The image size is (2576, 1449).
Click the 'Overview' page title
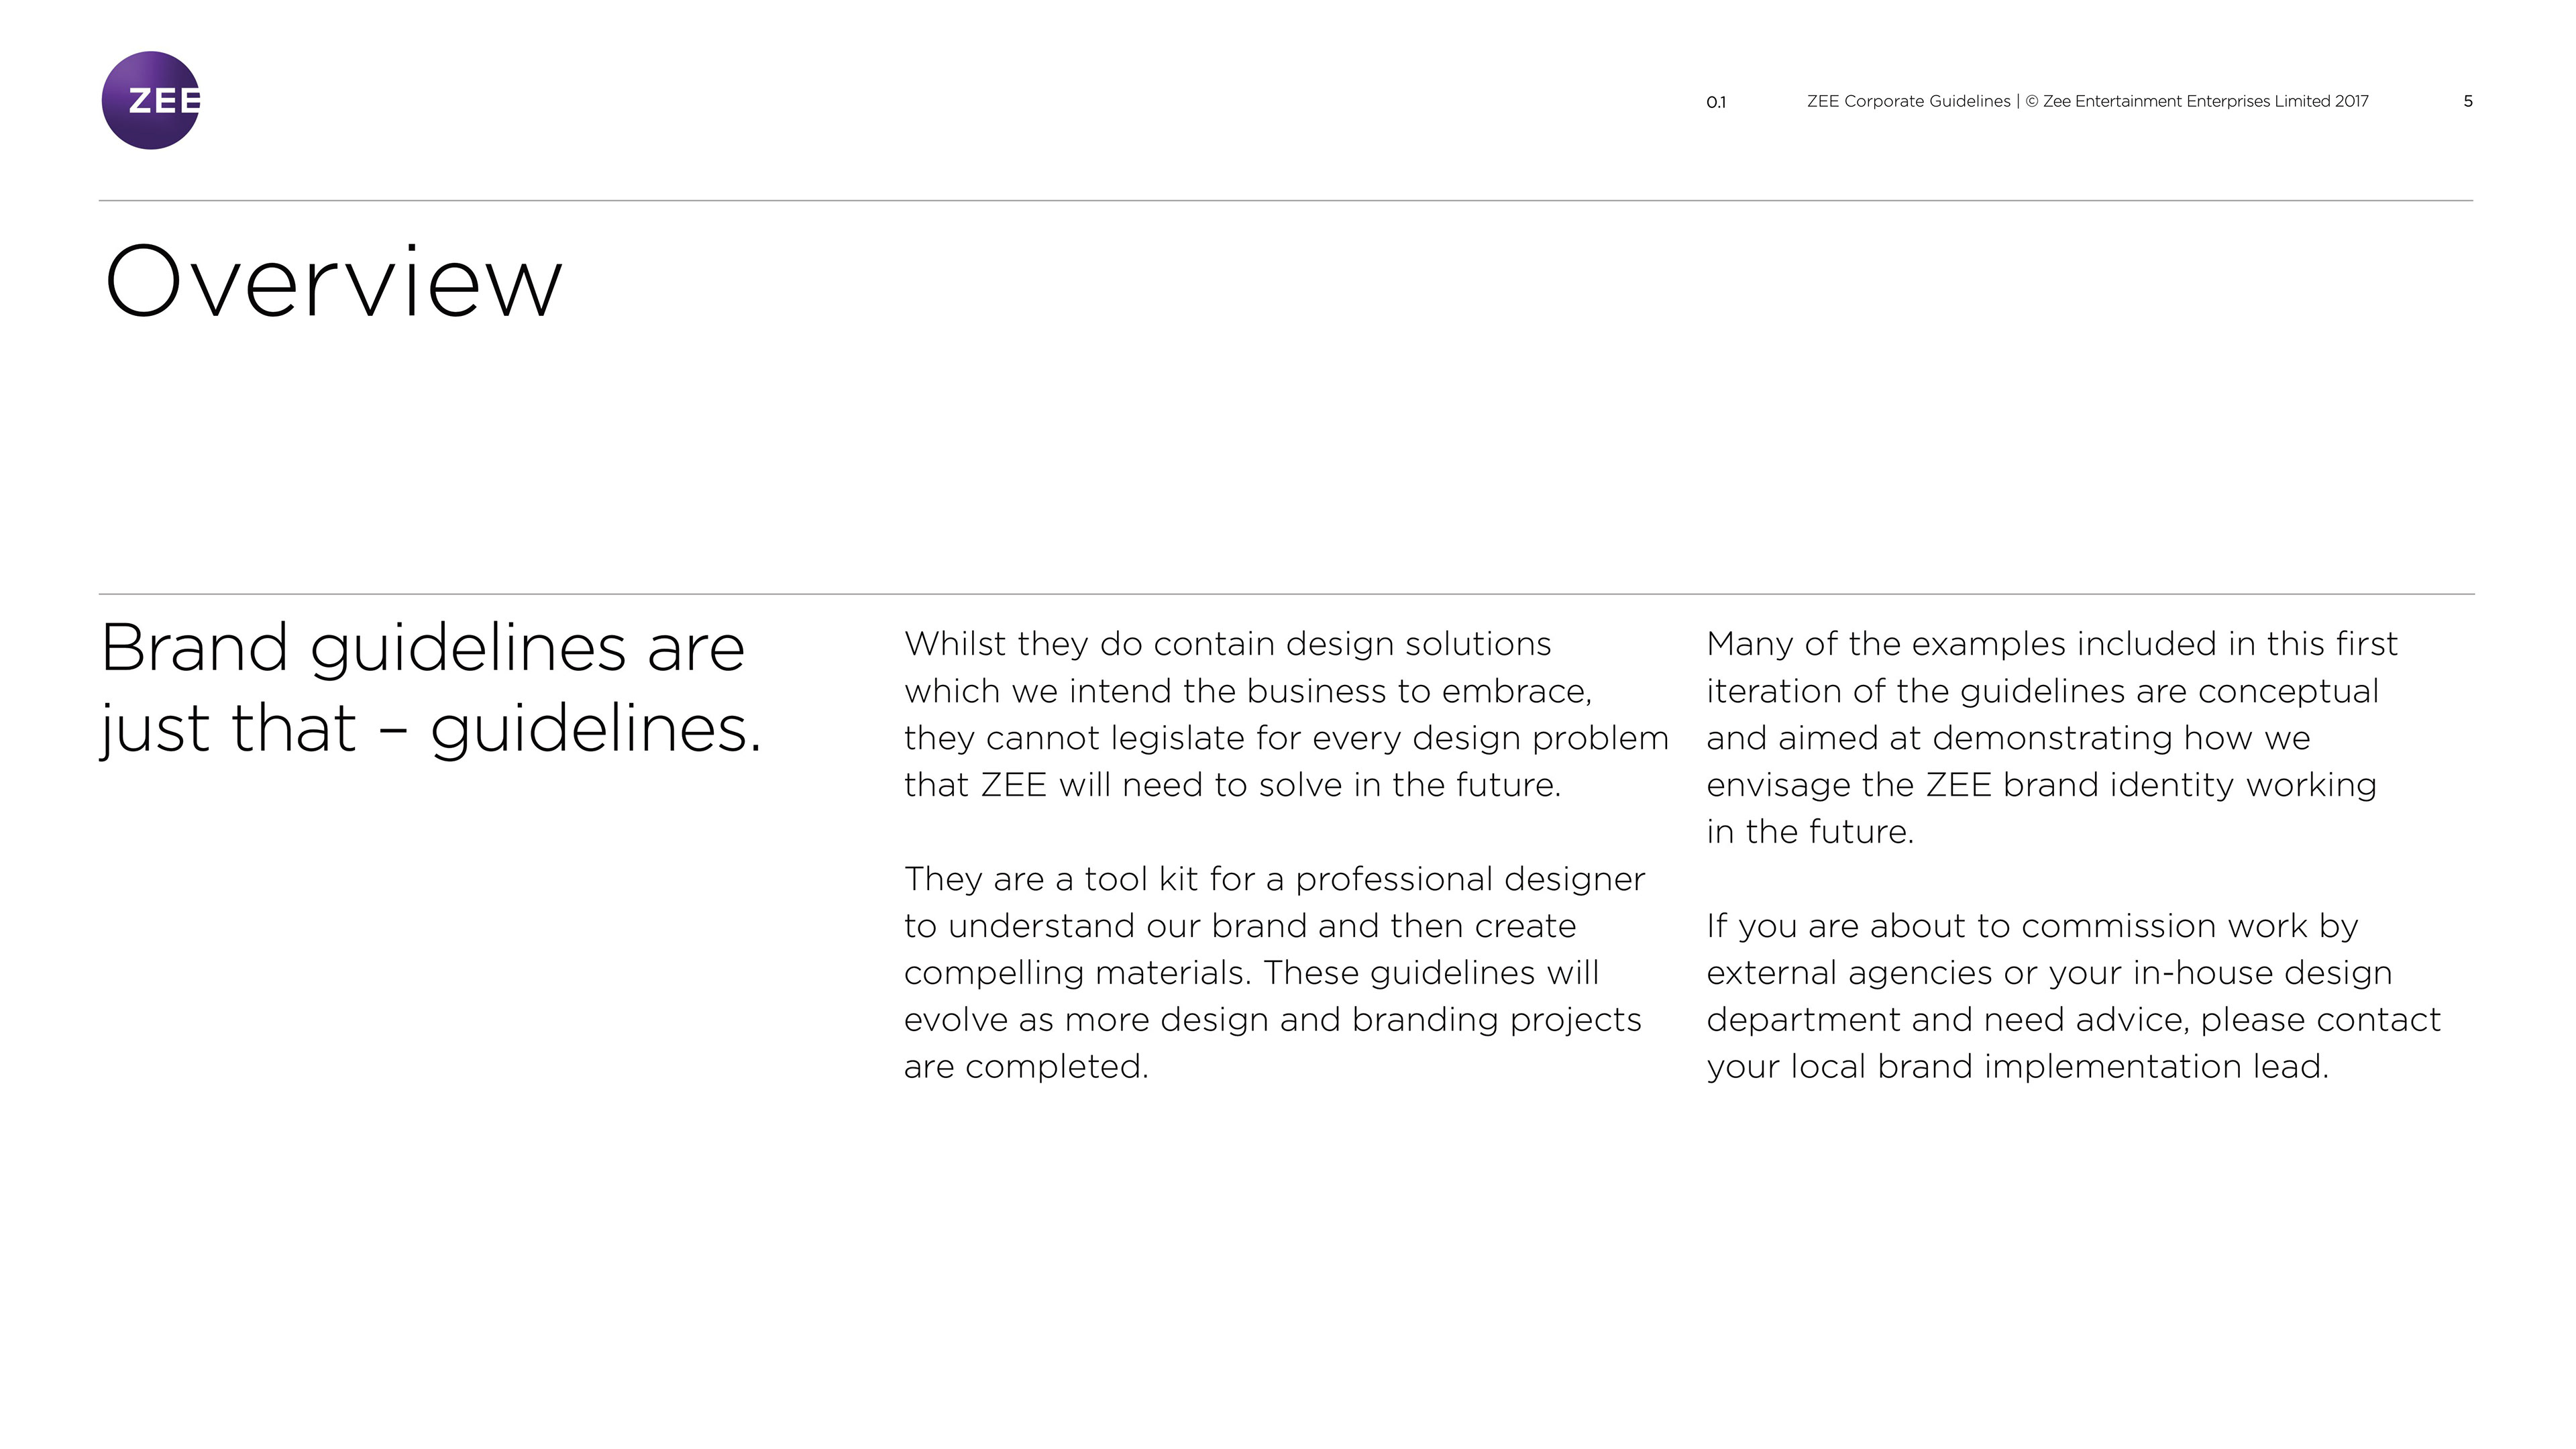pyautogui.click(x=334, y=282)
